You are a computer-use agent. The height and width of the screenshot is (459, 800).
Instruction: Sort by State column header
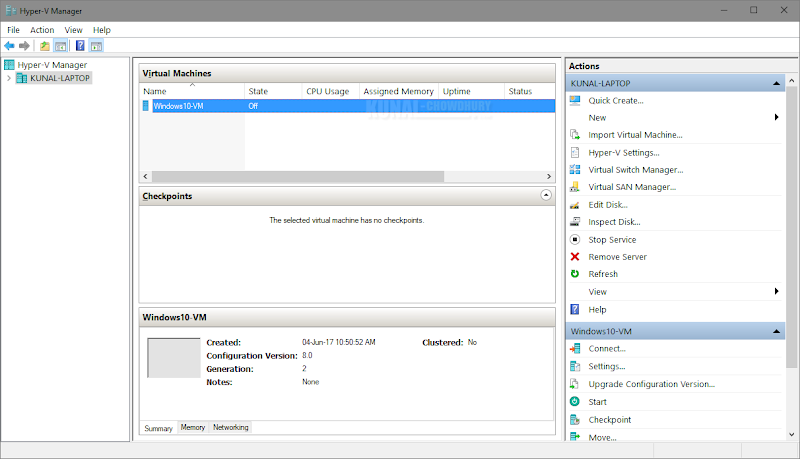click(273, 91)
